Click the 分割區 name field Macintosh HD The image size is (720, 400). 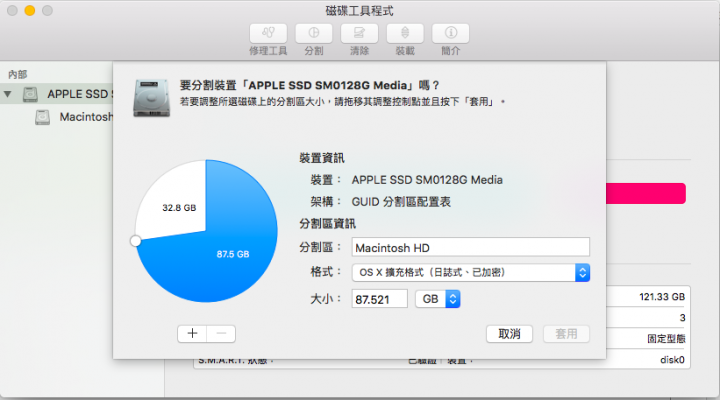pos(471,248)
